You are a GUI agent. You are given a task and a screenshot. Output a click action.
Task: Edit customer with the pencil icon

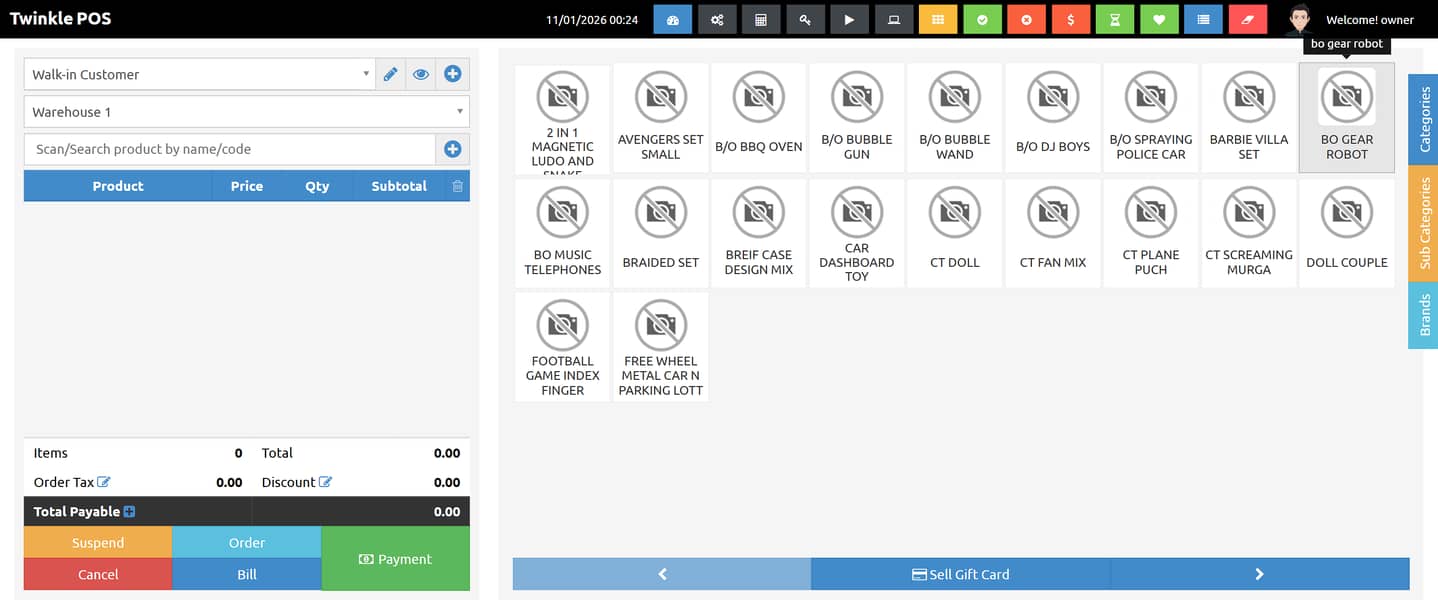[x=391, y=74]
